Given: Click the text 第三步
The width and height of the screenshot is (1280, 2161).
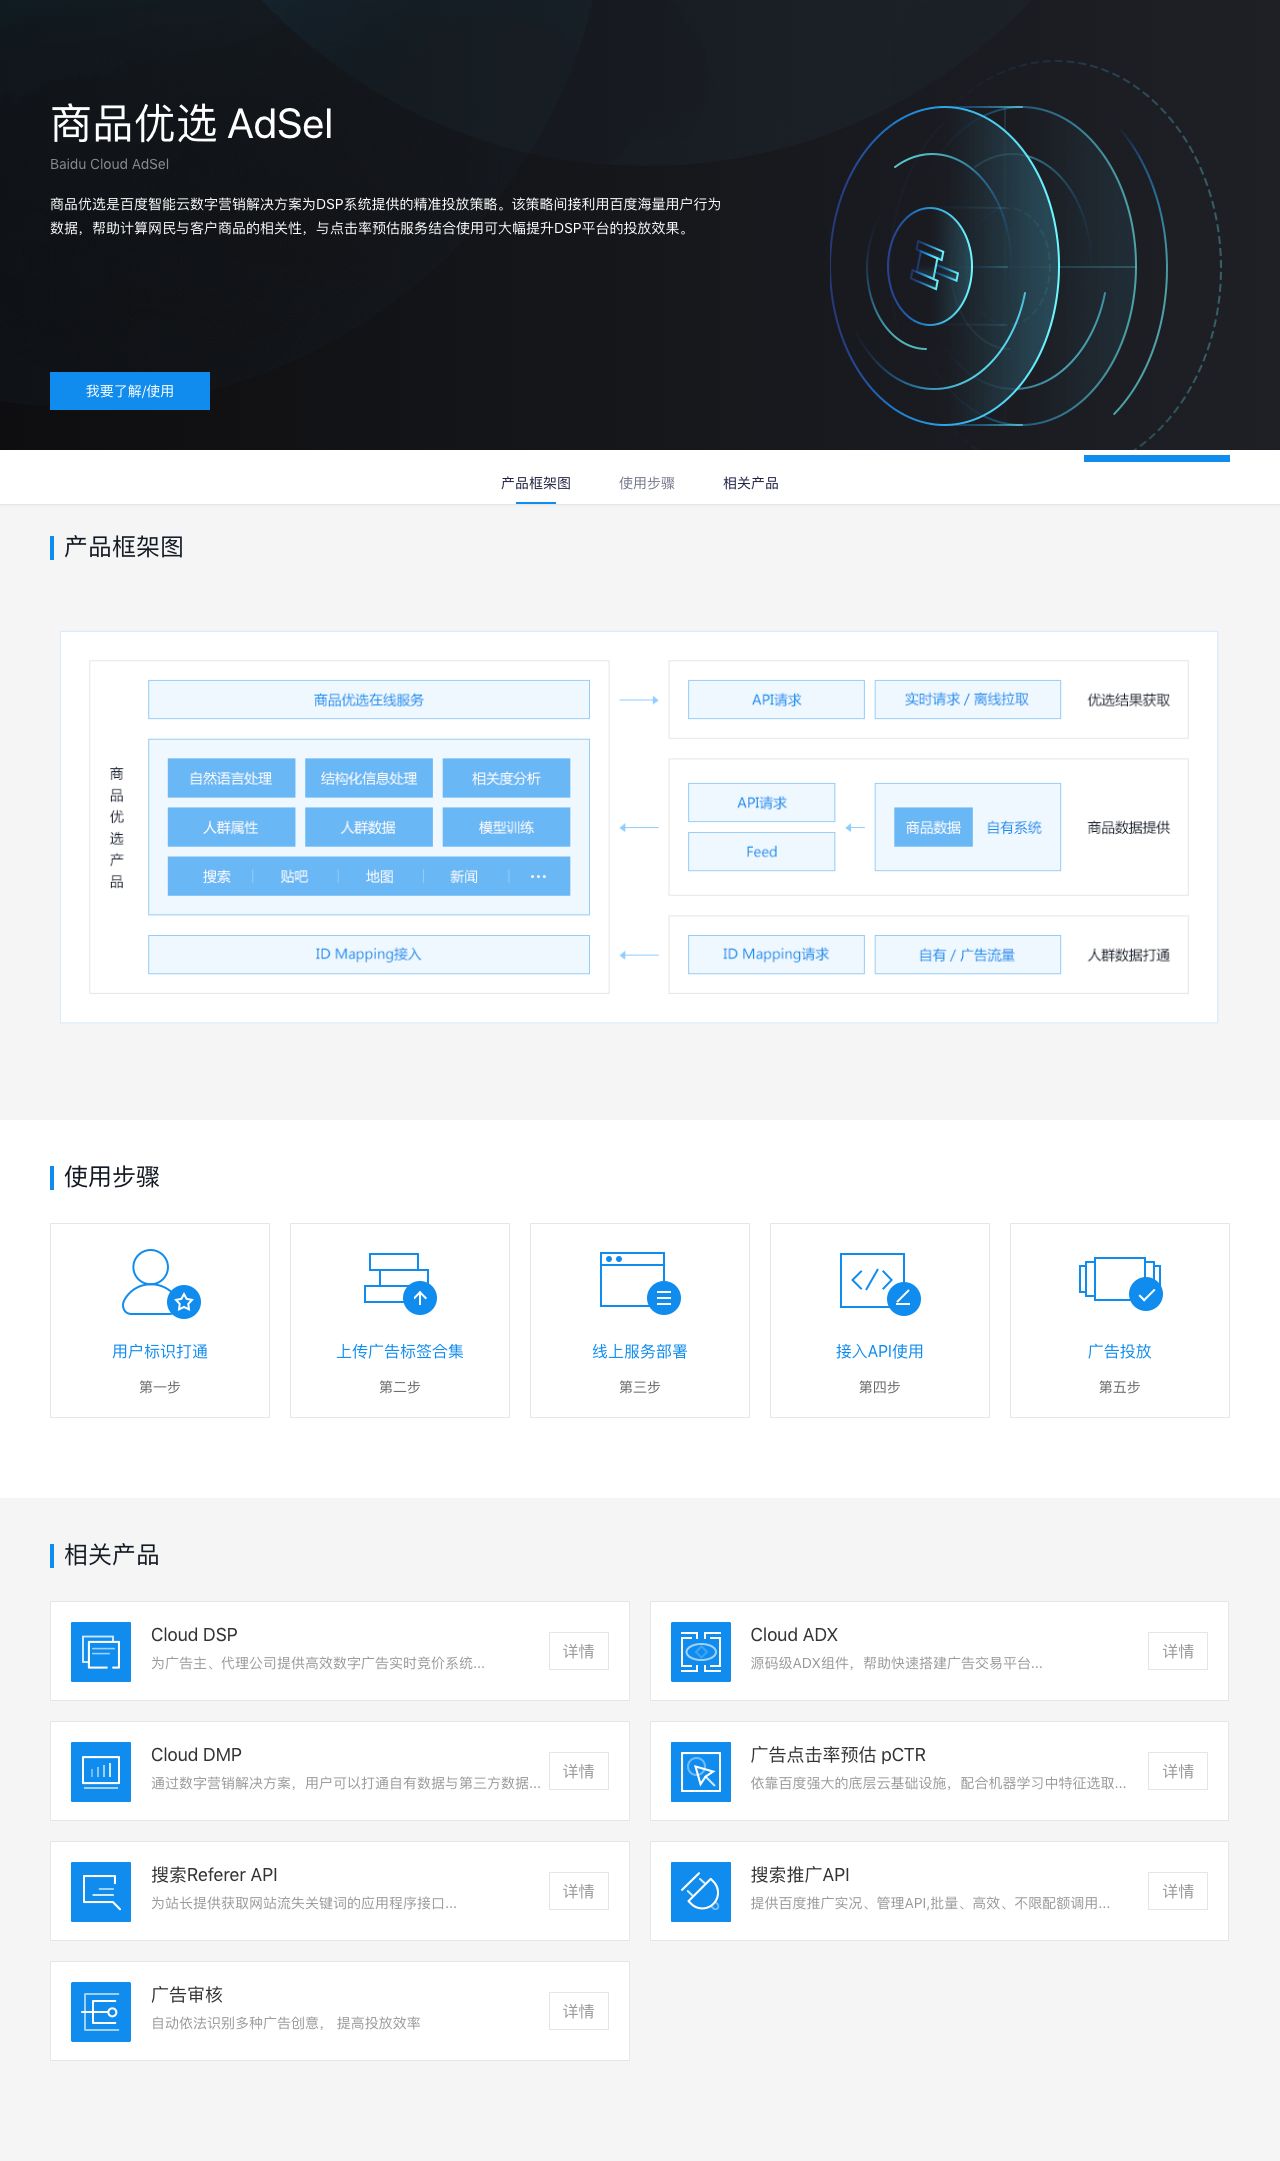Looking at the screenshot, I should pos(640,1387).
